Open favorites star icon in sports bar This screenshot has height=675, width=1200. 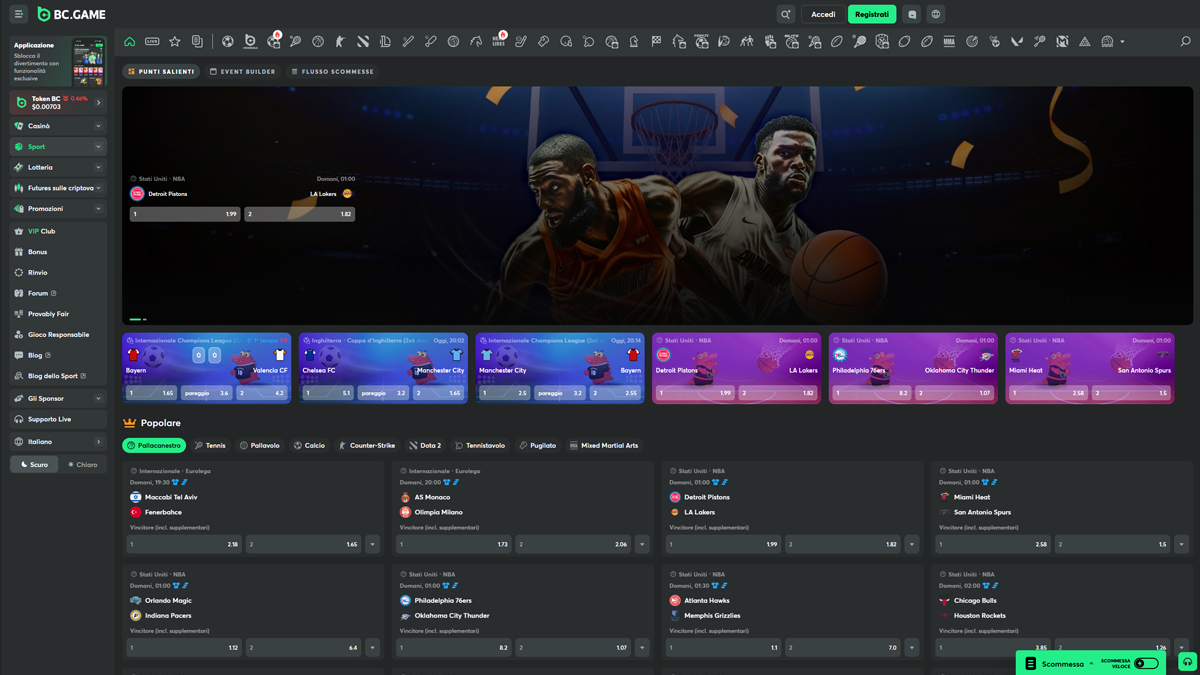[175, 42]
